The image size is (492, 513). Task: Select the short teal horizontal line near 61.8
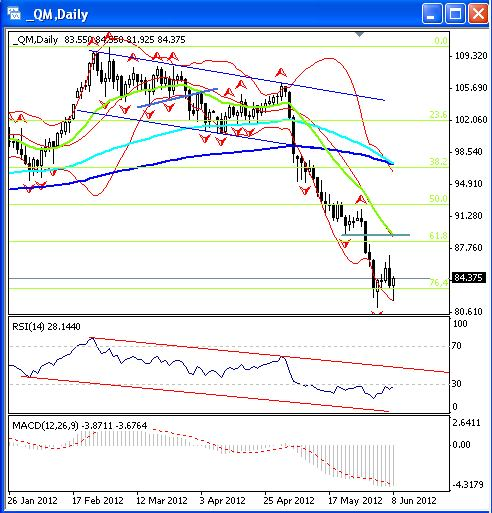click(376, 235)
